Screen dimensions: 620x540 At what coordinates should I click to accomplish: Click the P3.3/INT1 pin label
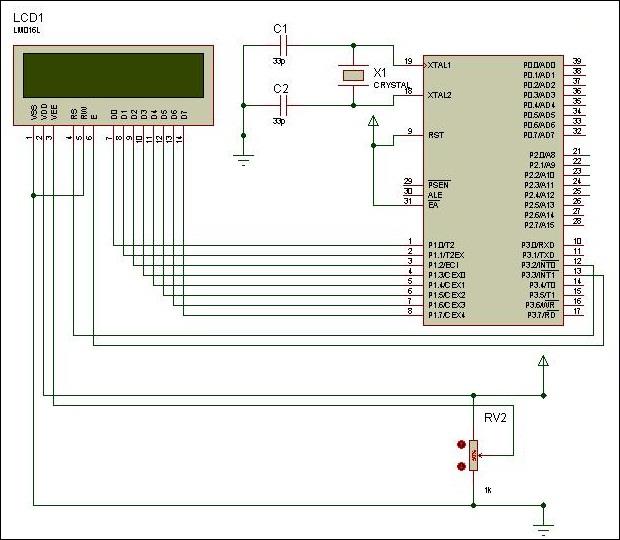[x=538, y=275]
